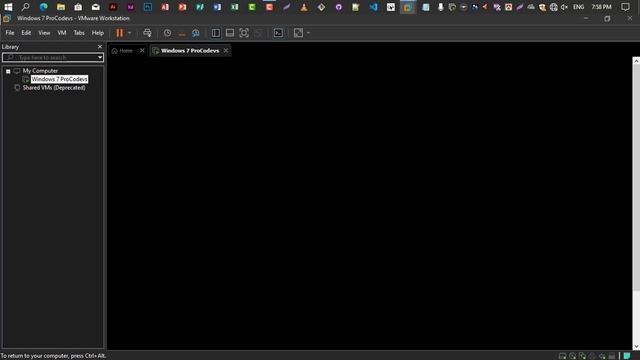Open File Explorer from the taskbar
Image resolution: width=640 pixels, height=360 pixels.
coord(61,7)
